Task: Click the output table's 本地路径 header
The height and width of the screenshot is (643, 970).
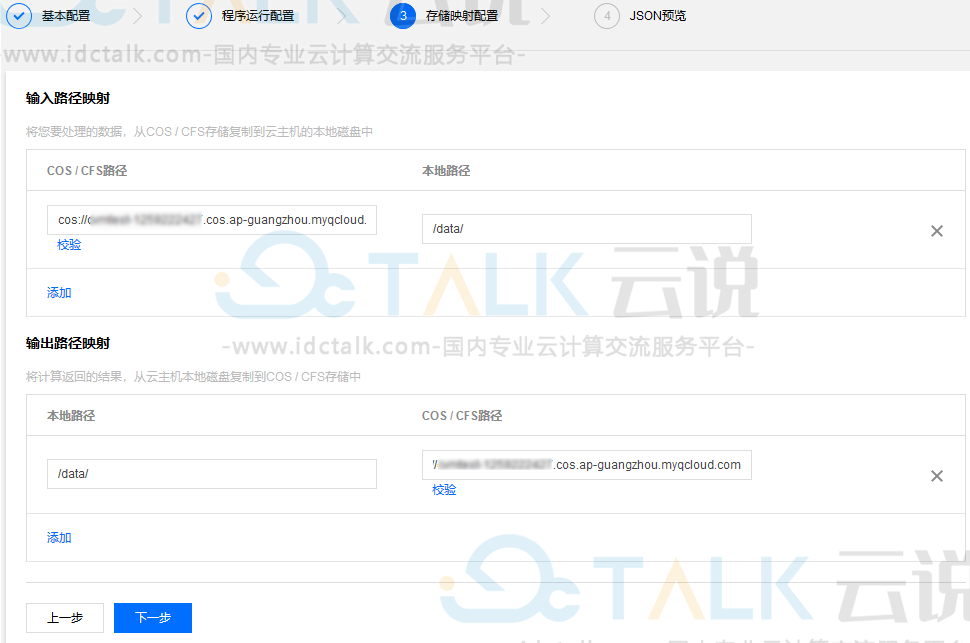Action: click(x=71, y=416)
